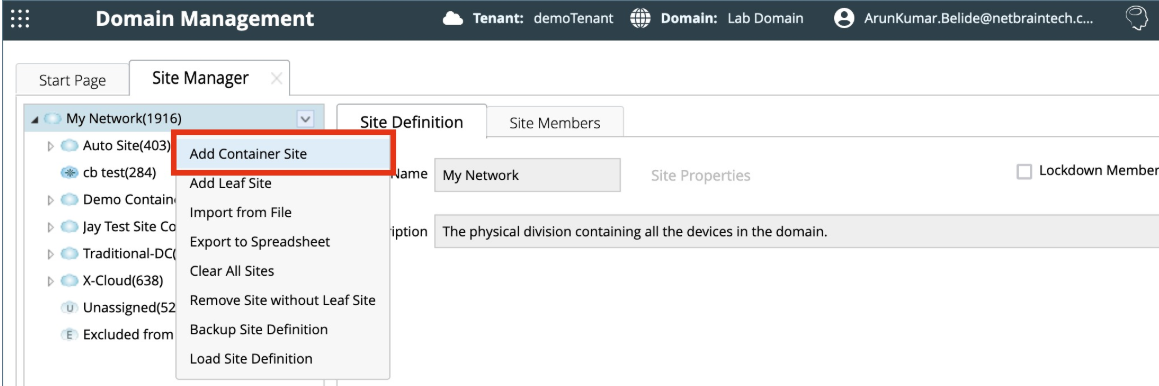Switch to the Site Members tab
The image size is (1159, 386).
coord(554,123)
